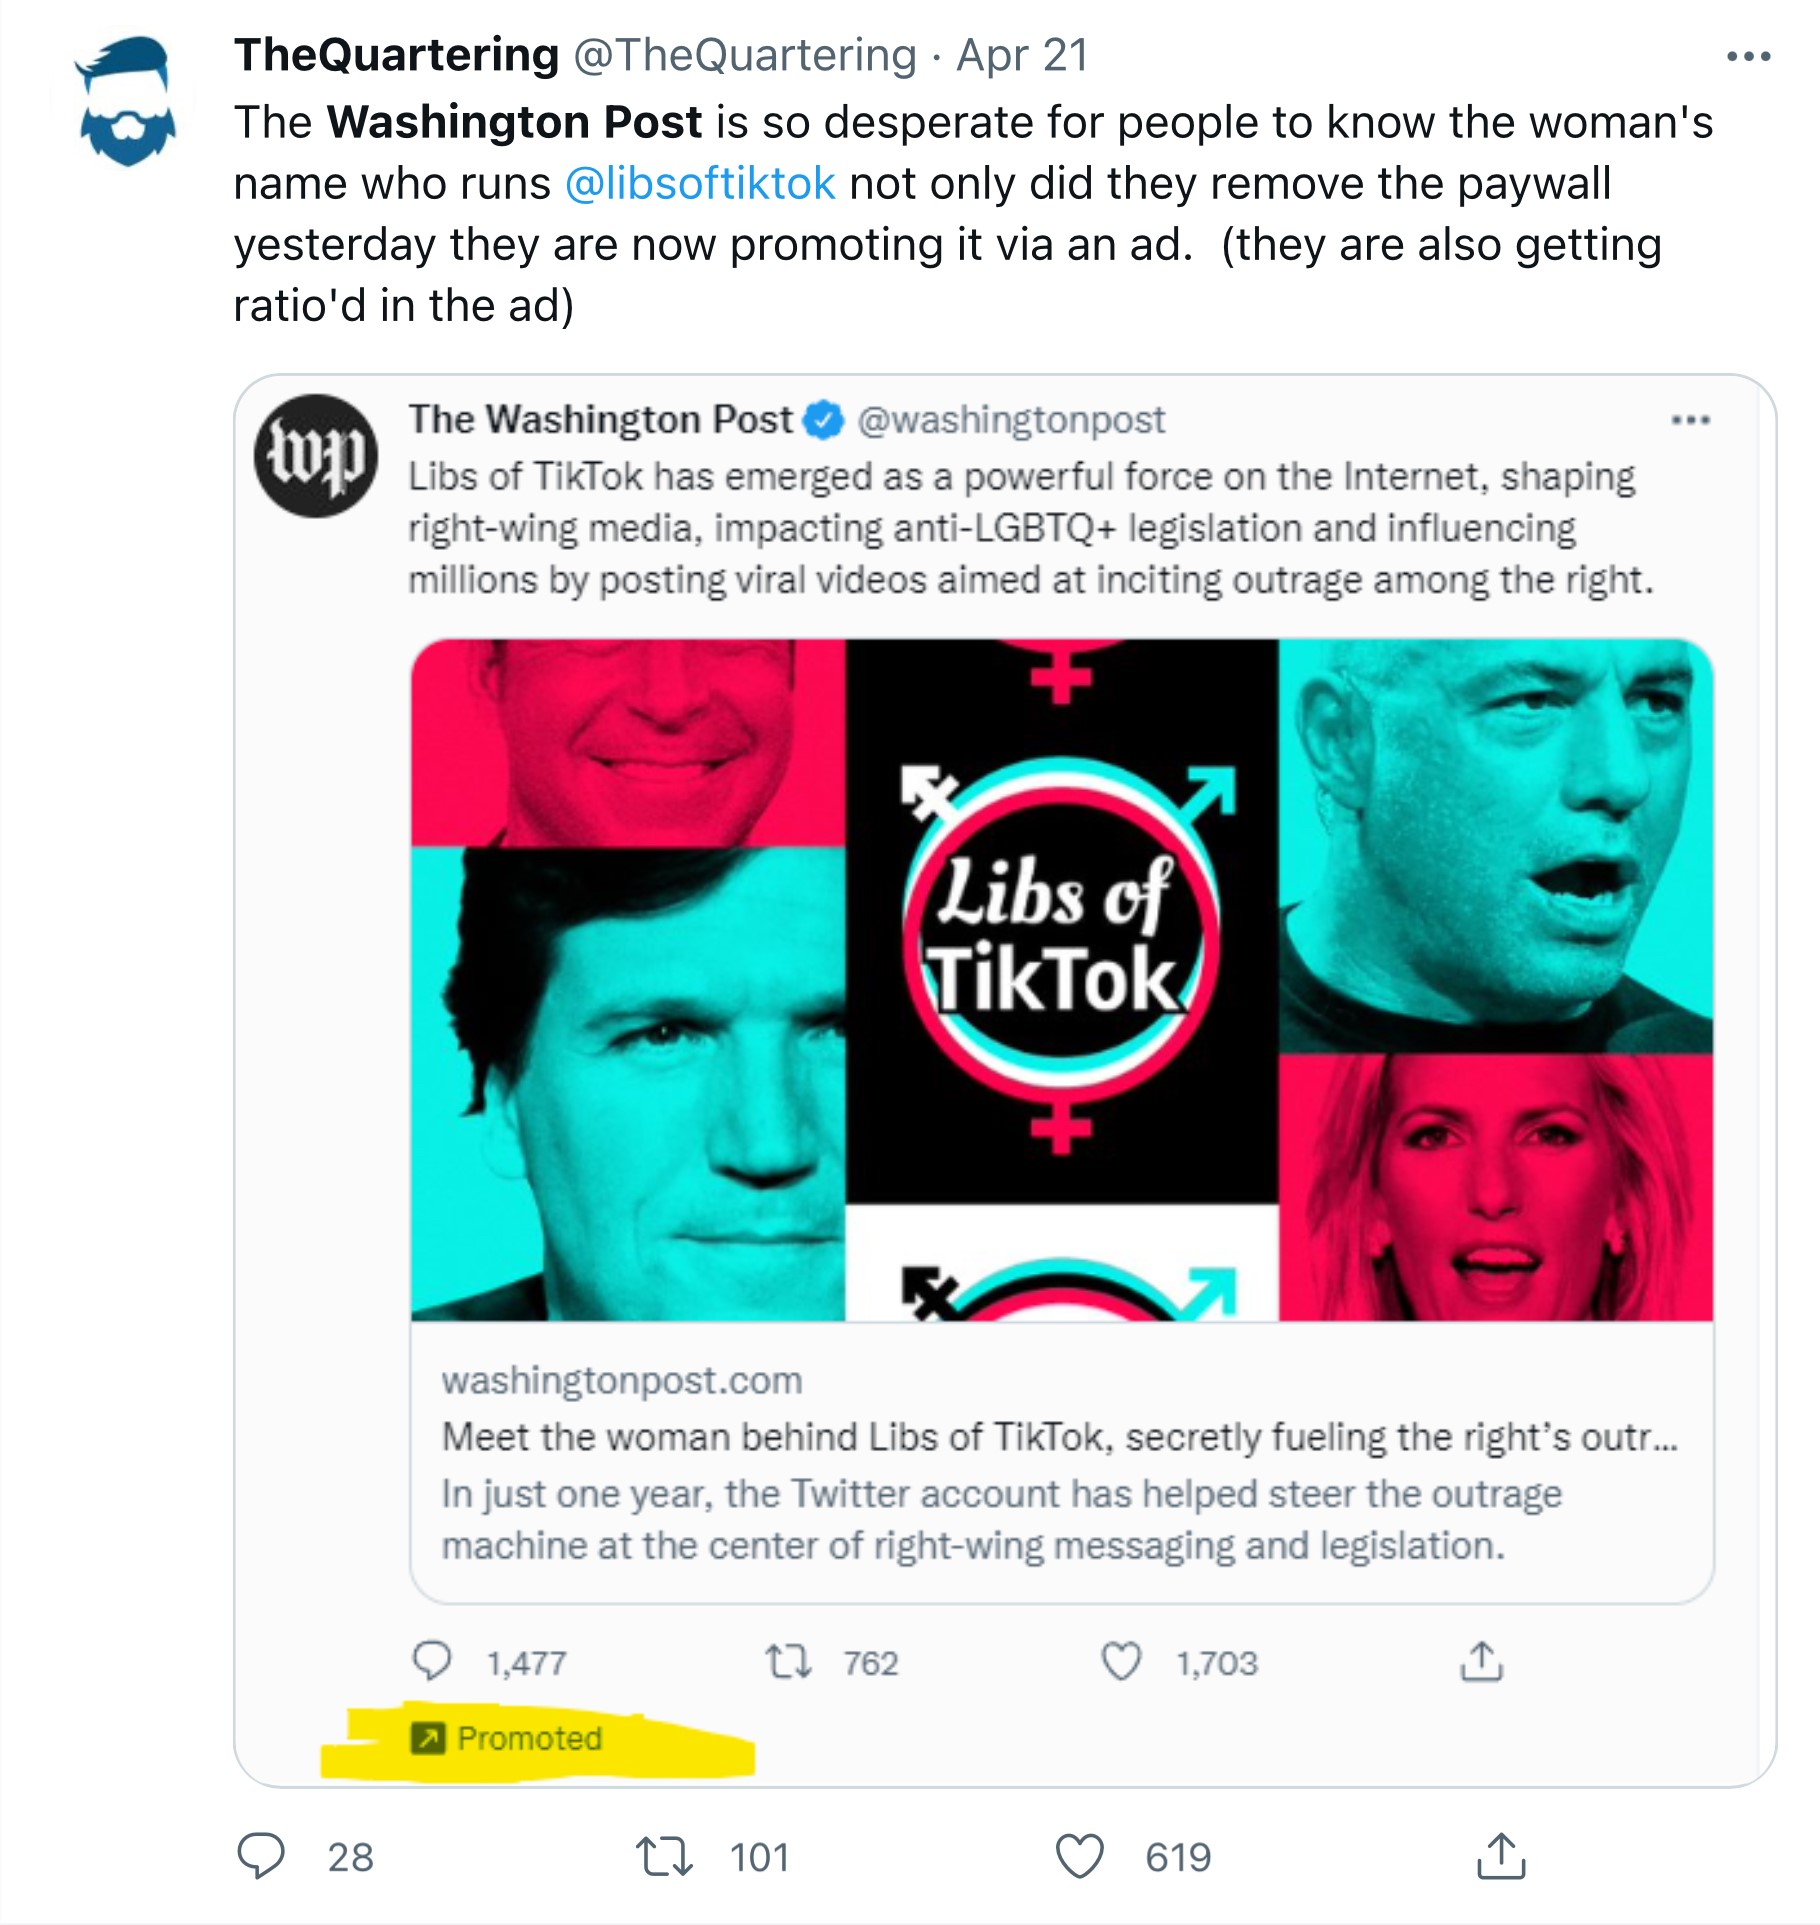Open more options on Washington Post tweet
Screen dimensions: 1820x1925
pyautogui.click(x=1690, y=420)
